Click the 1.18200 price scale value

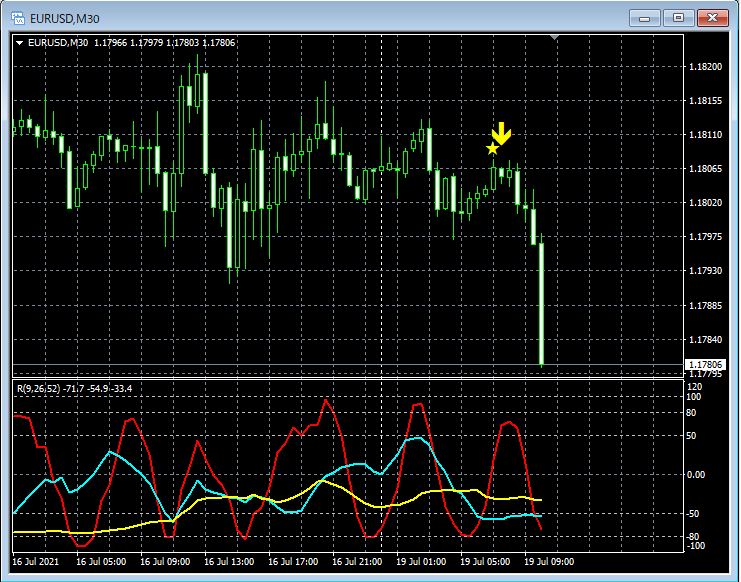[x=706, y=67]
